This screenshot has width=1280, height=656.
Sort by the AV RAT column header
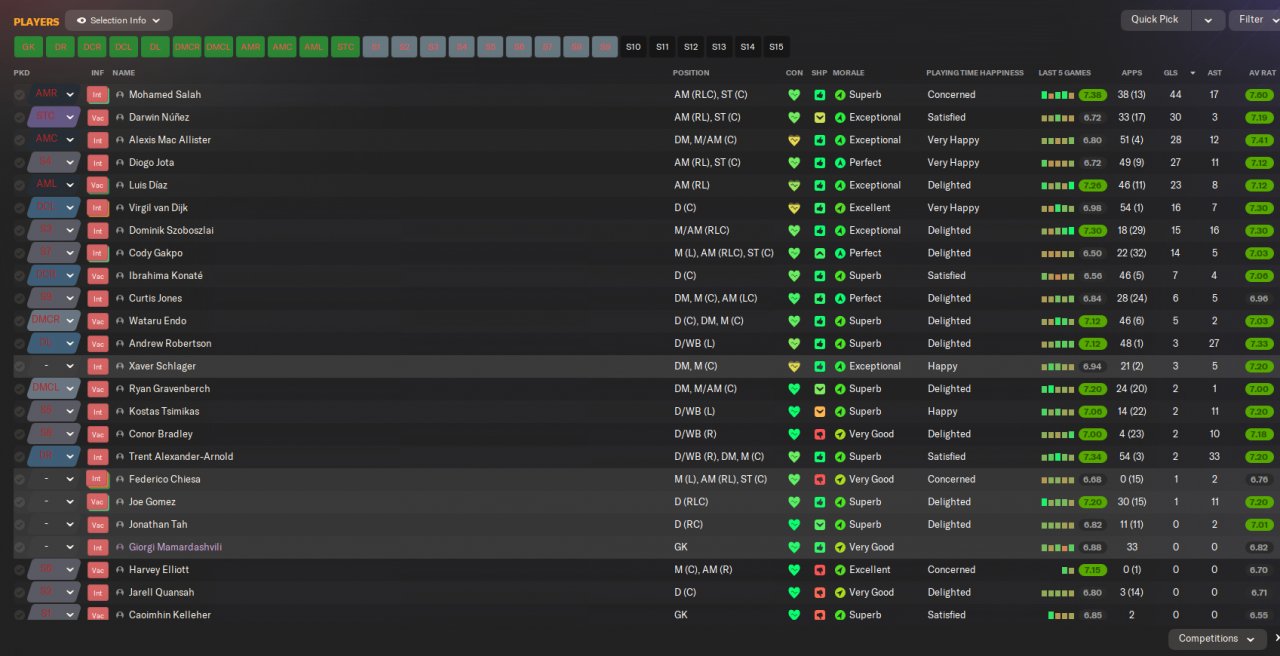click(x=1263, y=73)
